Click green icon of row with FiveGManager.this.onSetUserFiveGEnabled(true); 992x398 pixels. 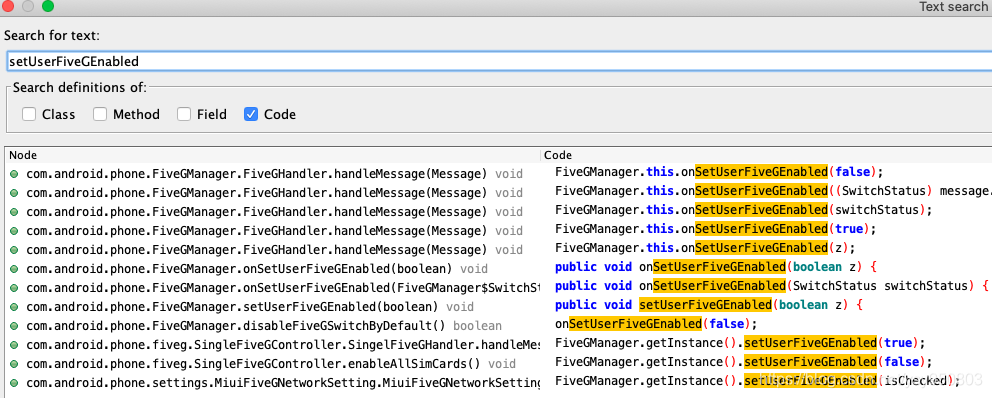(x=14, y=231)
